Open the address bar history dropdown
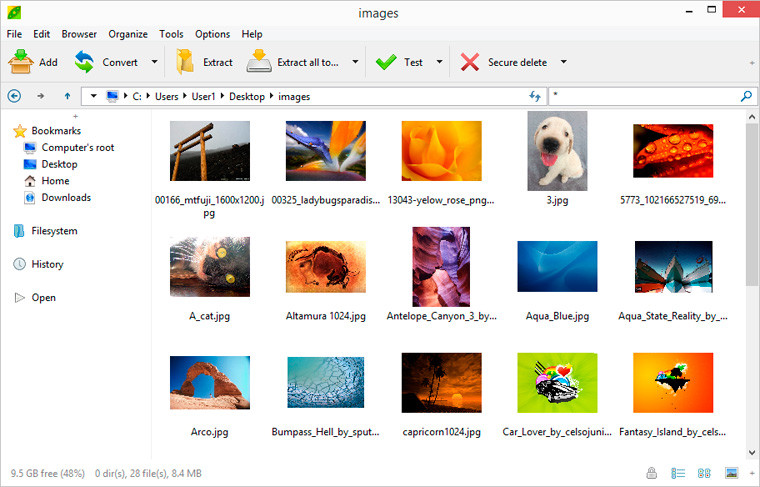760x487 pixels. [x=93, y=96]
